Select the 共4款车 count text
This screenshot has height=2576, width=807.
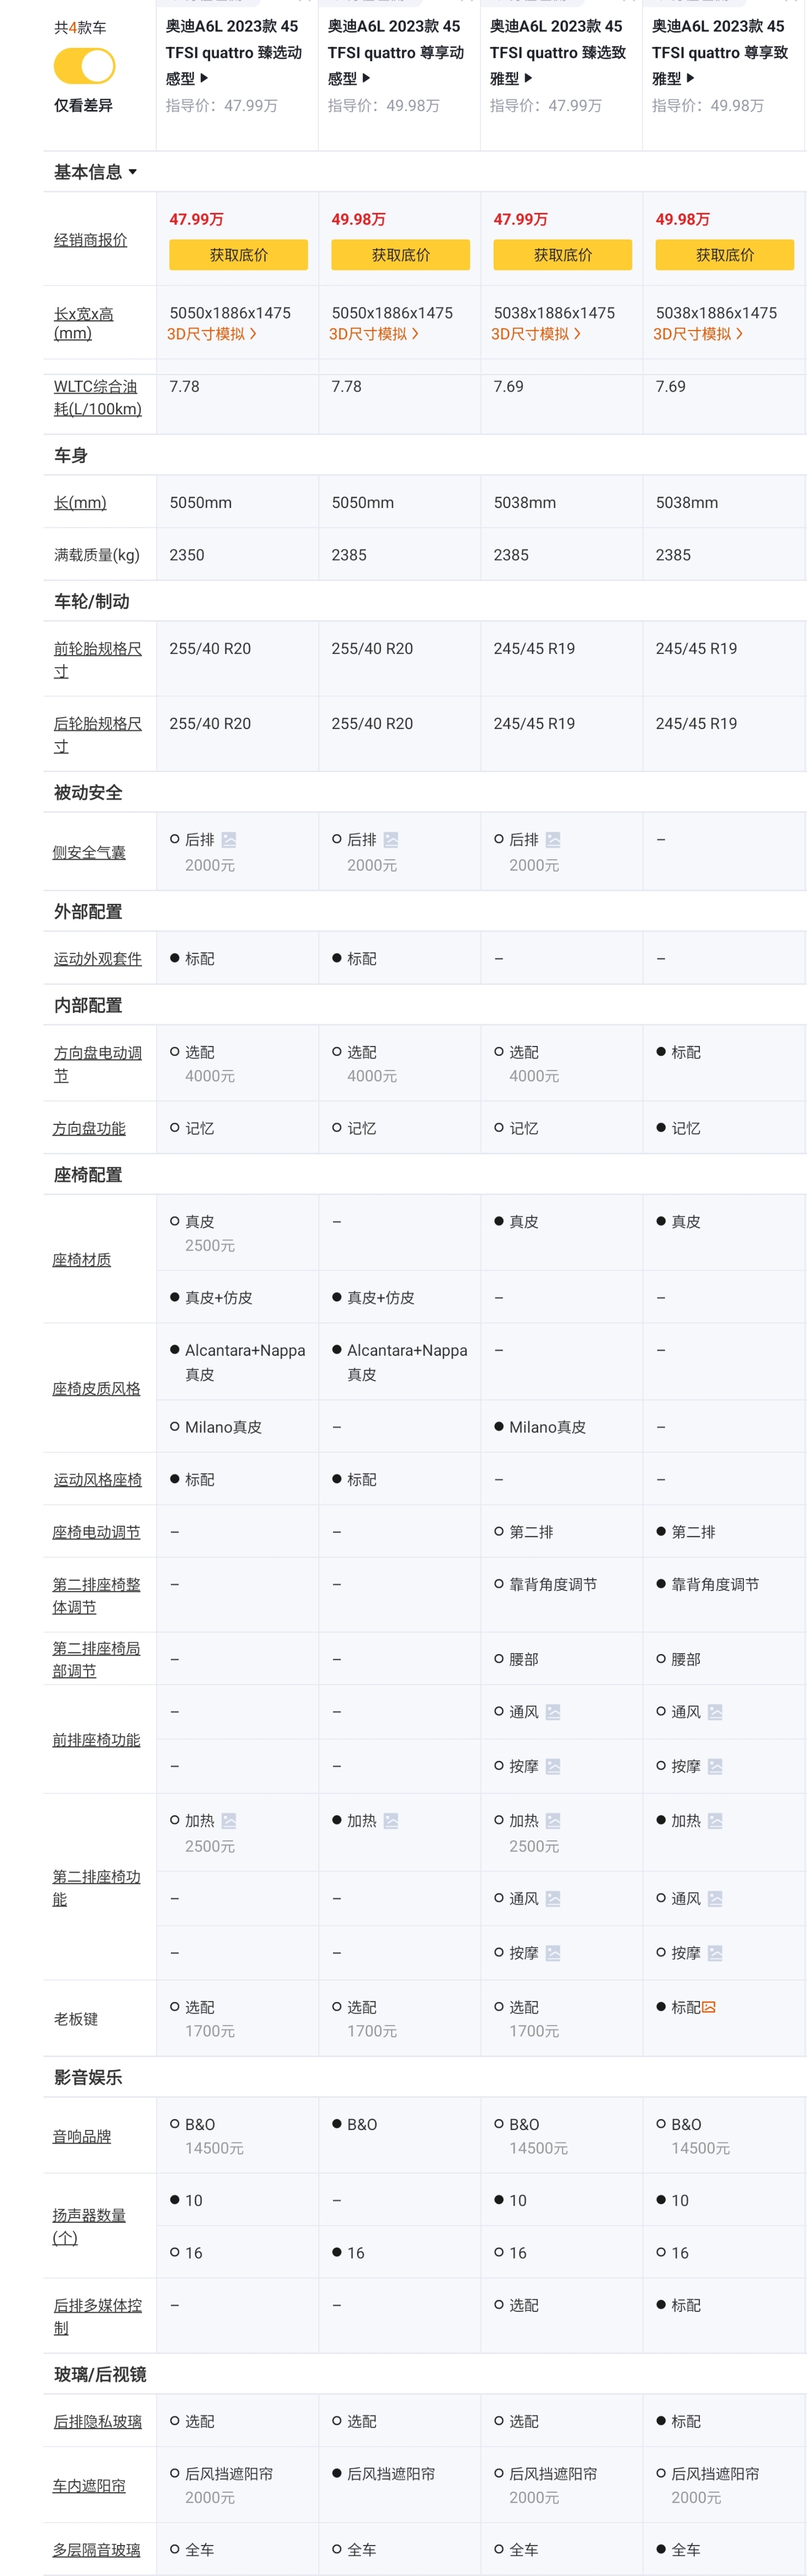point(80,28)
